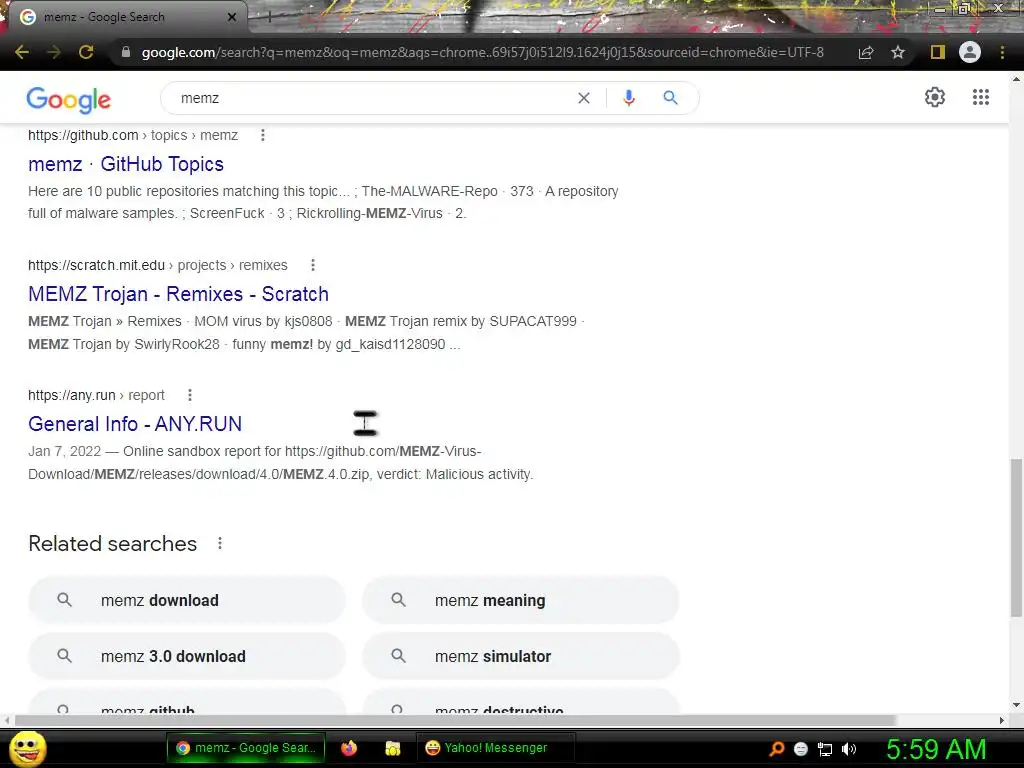Click the any.run › report URL text

96,395
